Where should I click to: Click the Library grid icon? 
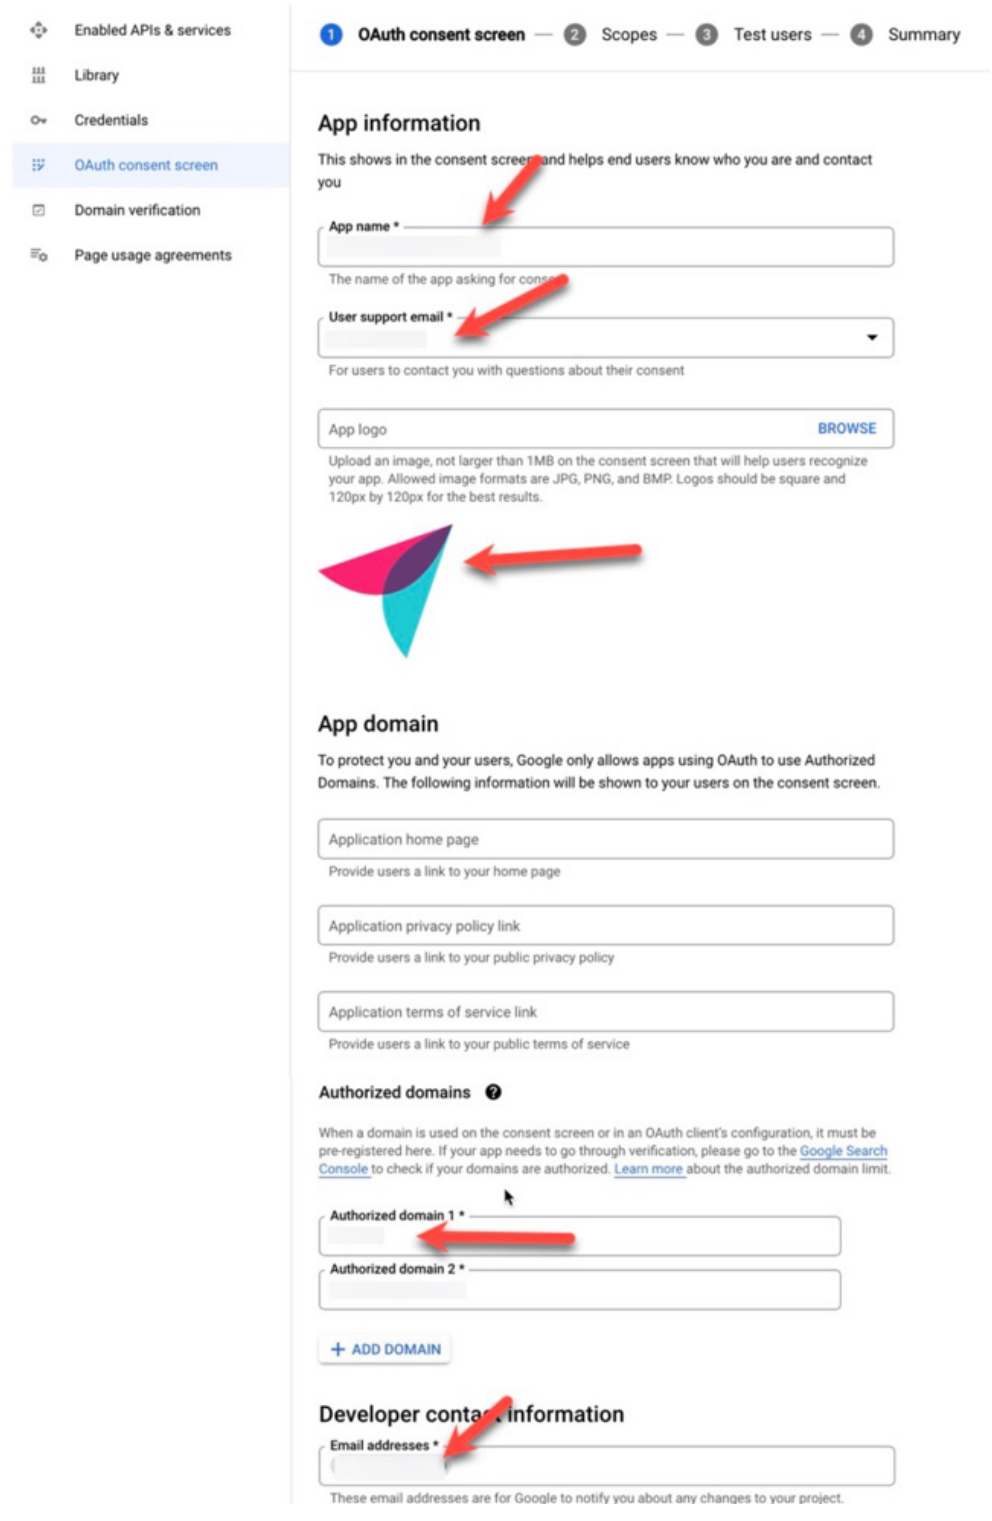click(38, 75)
